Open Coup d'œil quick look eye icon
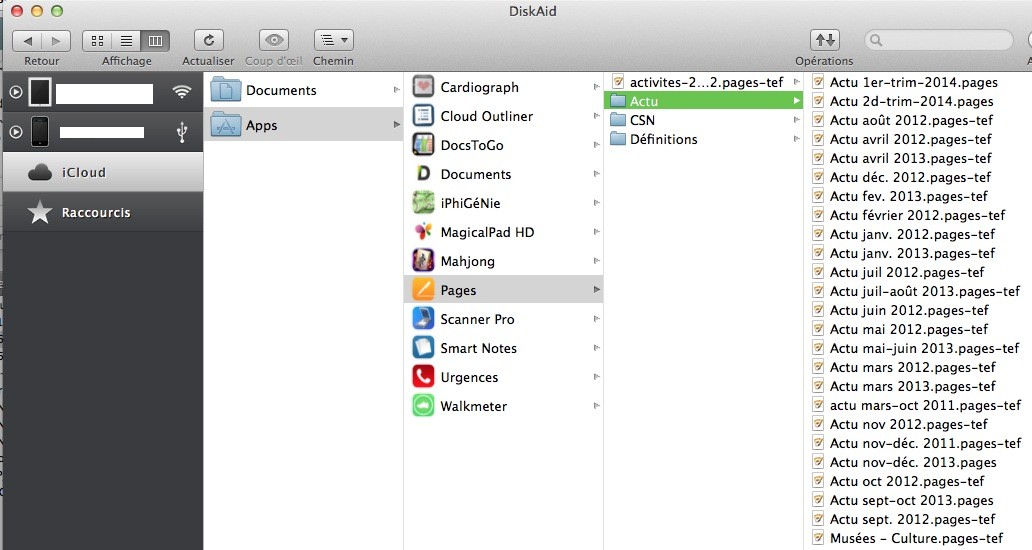This screenshot has height=550, width=1032. (273, 40)
